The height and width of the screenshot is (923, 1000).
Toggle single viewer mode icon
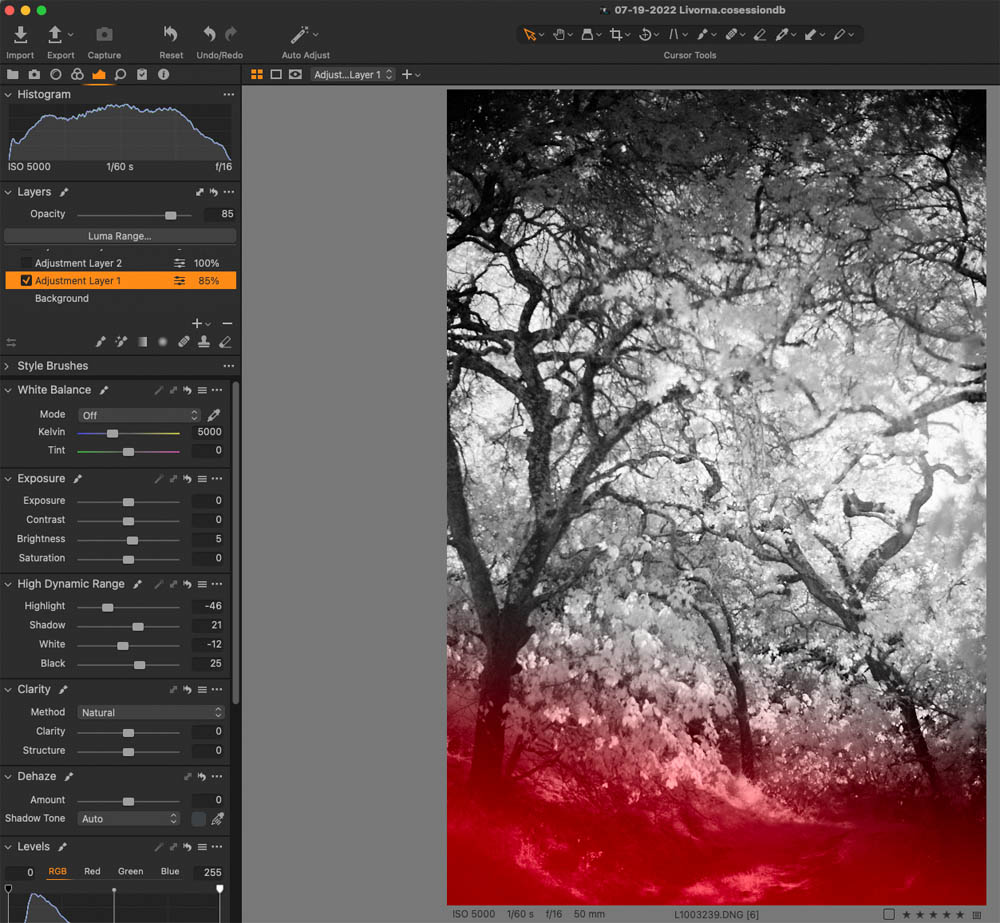pyautogui.click(x=276, y=75)
